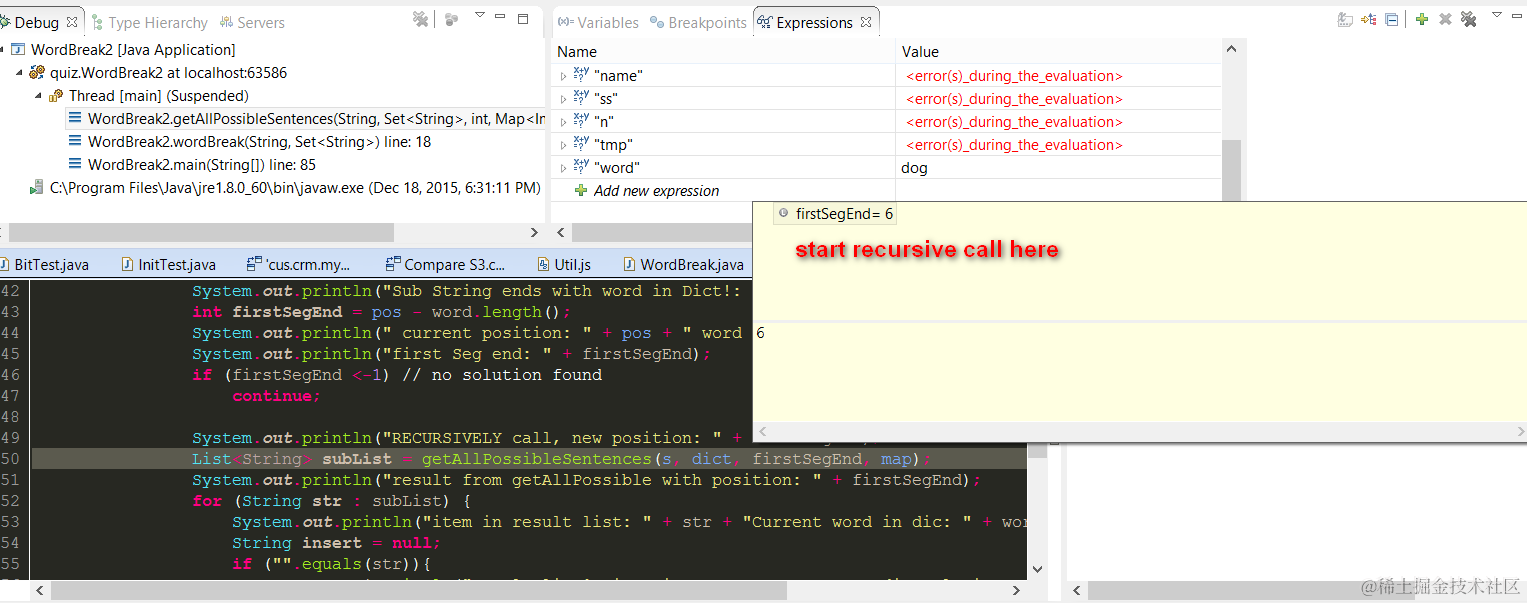Expand the "ss" expression row

point(563,99)
